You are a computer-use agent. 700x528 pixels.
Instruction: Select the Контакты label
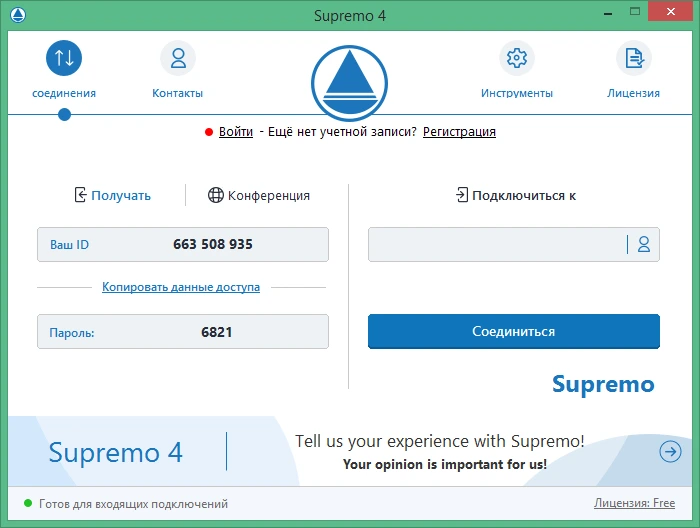[178, 93]
